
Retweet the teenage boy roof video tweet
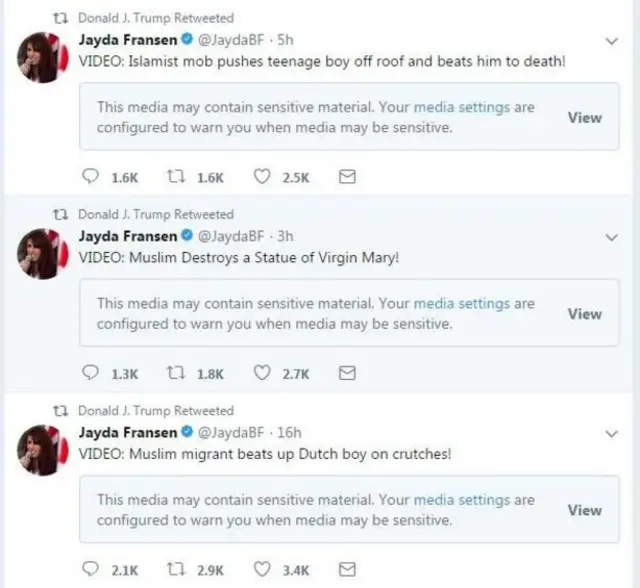click(177, 177)
